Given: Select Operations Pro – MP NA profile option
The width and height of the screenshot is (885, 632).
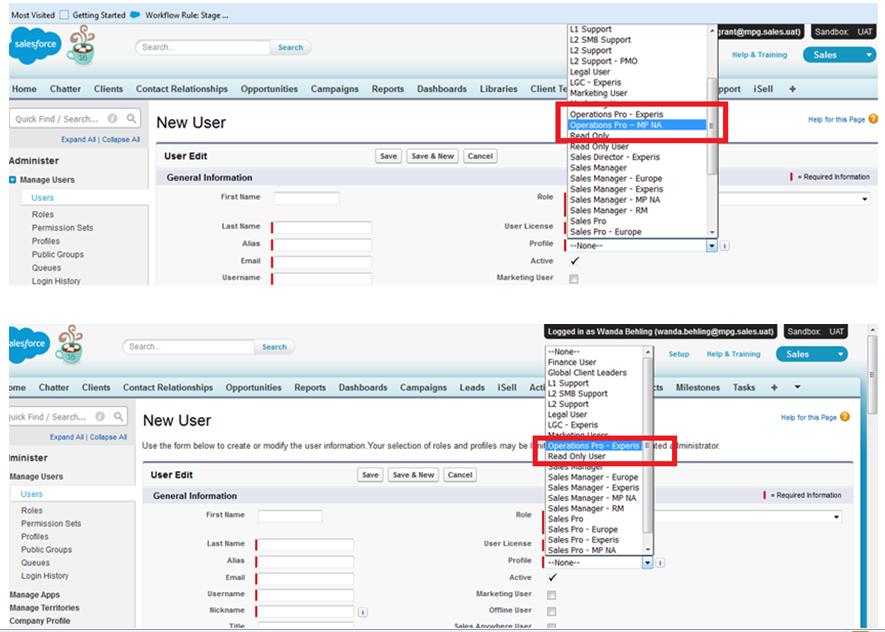Looking at the screenshot, I should point(637,125).
